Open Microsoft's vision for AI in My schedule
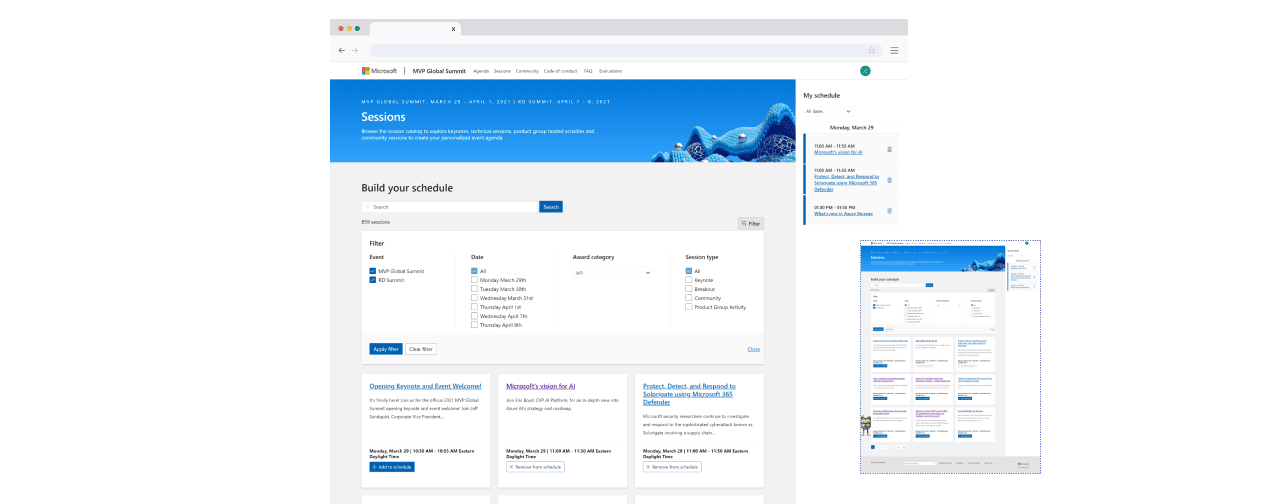Screen dimensions: 1280x504 (x=838, y=152)
